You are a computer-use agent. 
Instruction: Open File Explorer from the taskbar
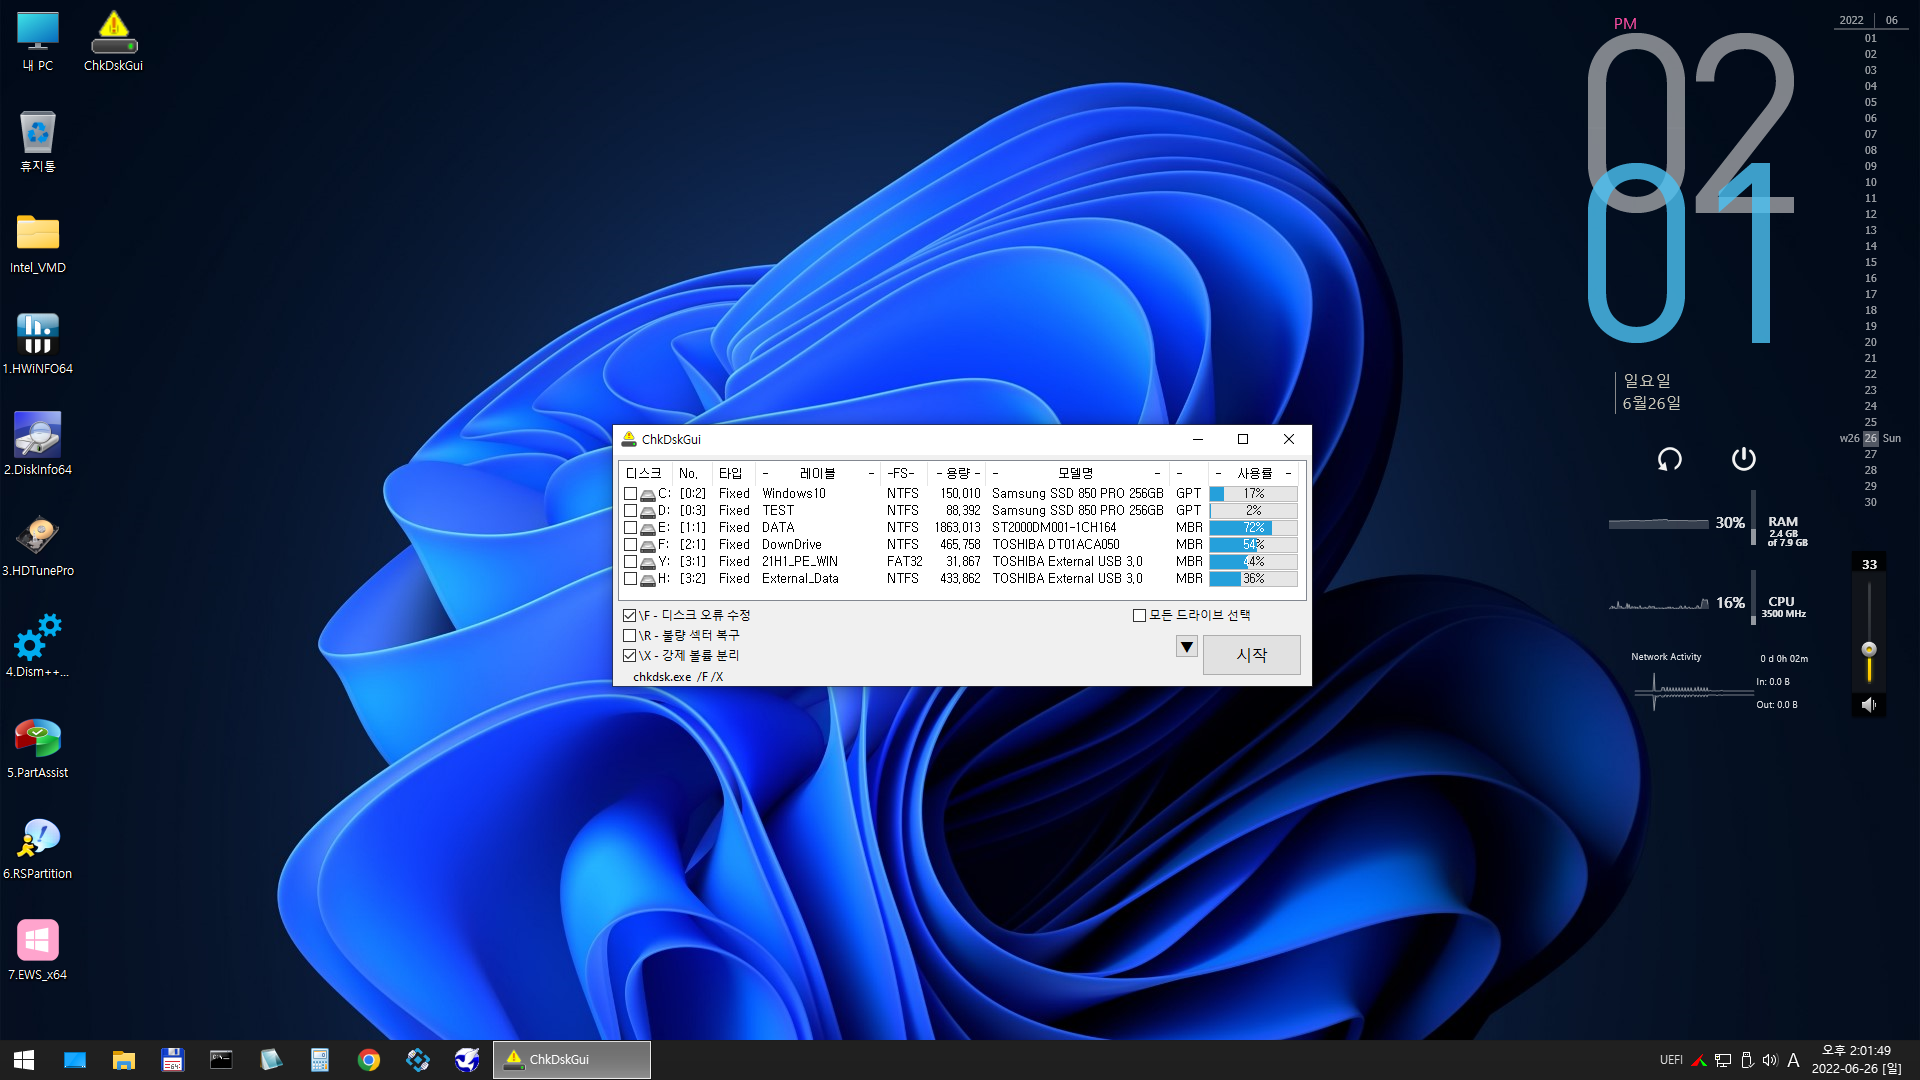pos(124,1059)
